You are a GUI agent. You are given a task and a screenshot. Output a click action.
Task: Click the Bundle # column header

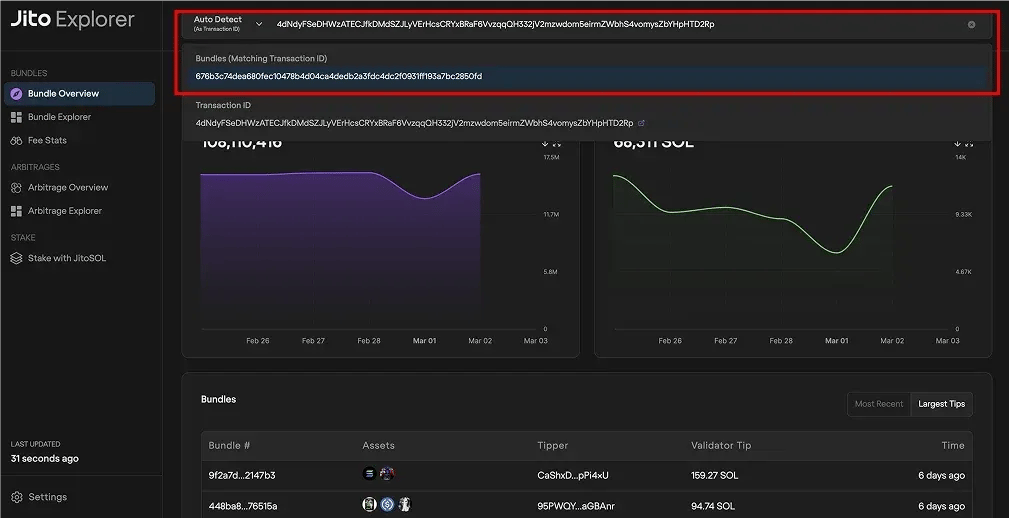pyautogui.click(x=229, y=445)
